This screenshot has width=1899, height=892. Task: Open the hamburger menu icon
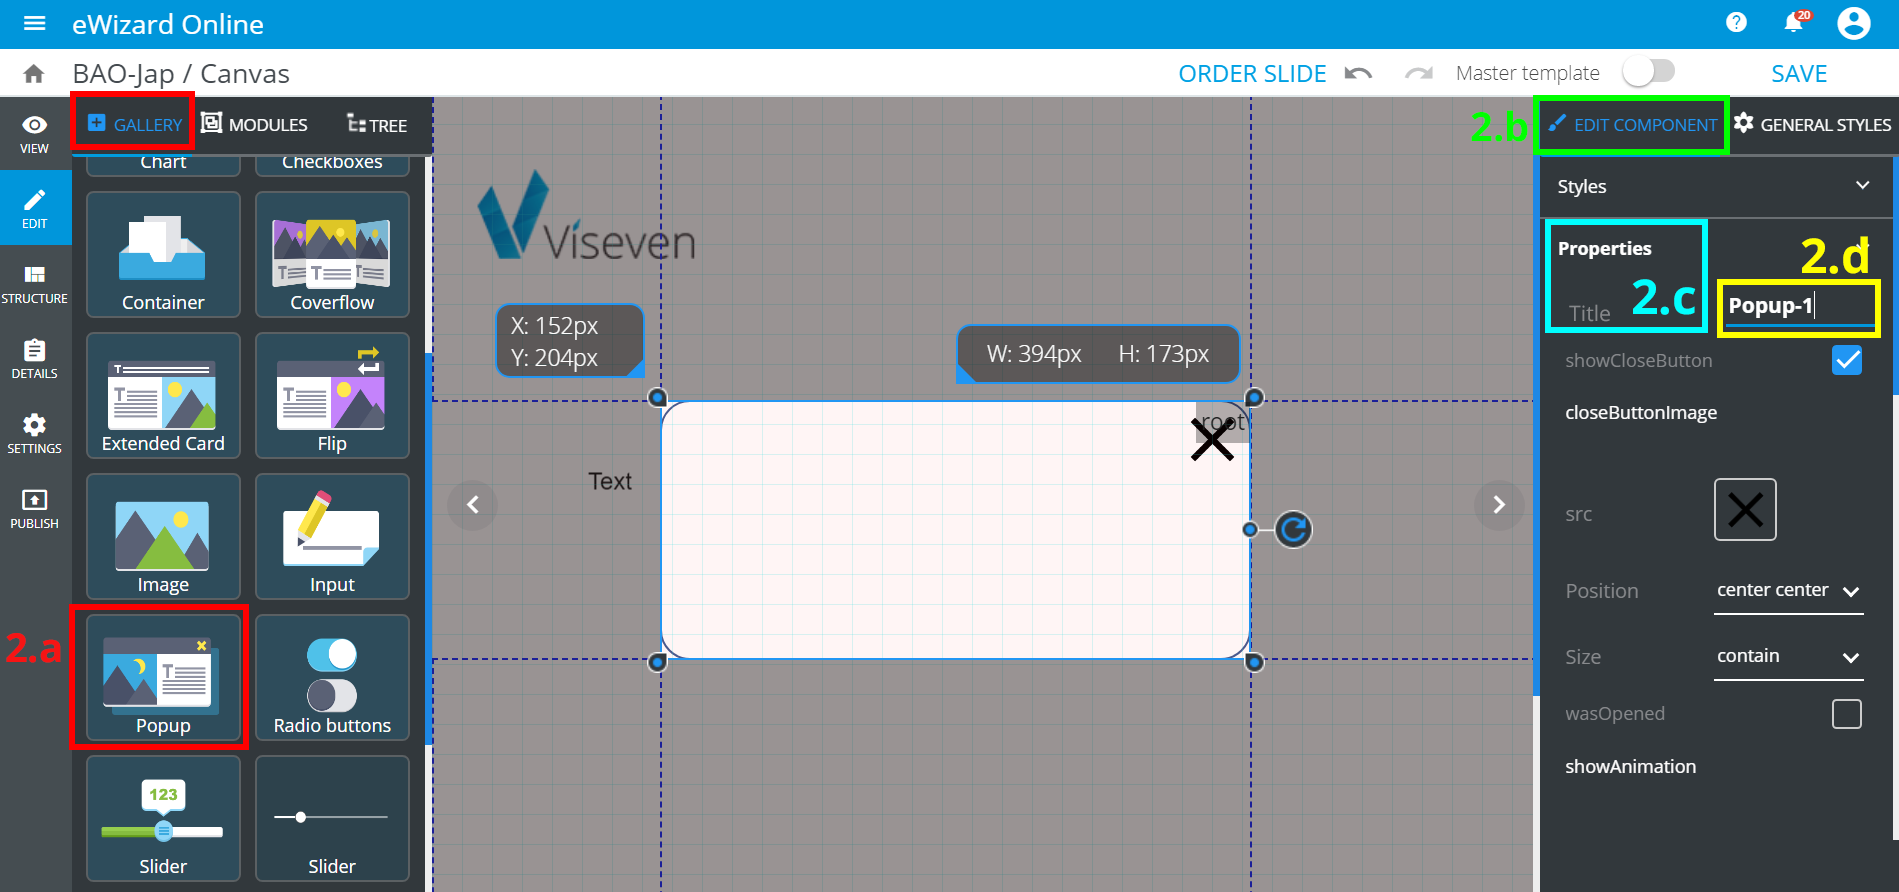pos(35,23)
